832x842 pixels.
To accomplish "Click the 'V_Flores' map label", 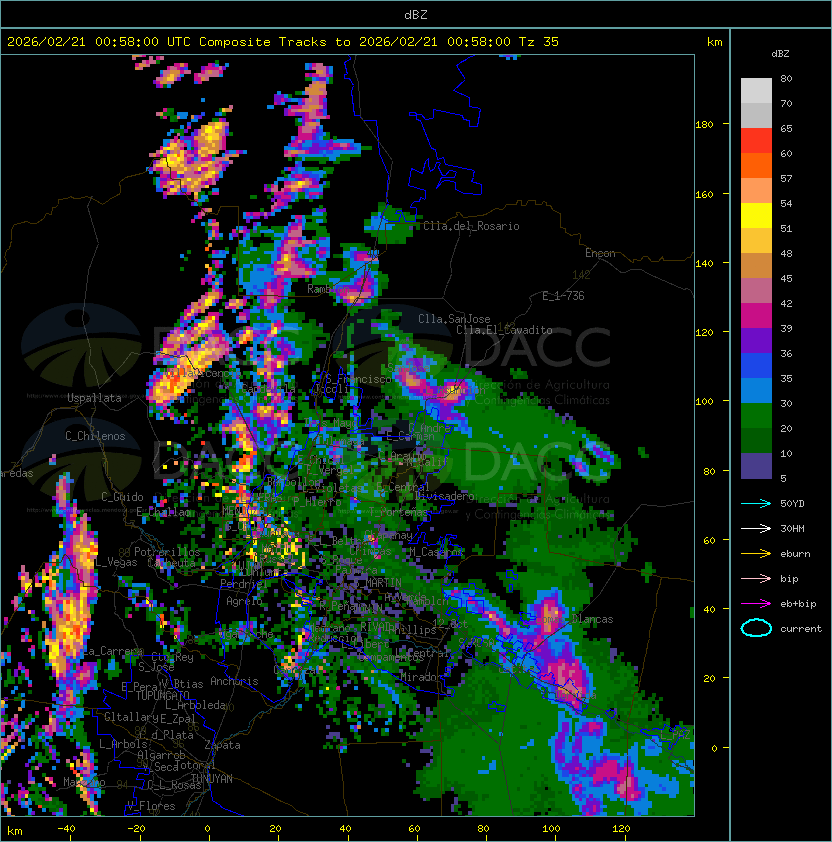I will [151, 806].
